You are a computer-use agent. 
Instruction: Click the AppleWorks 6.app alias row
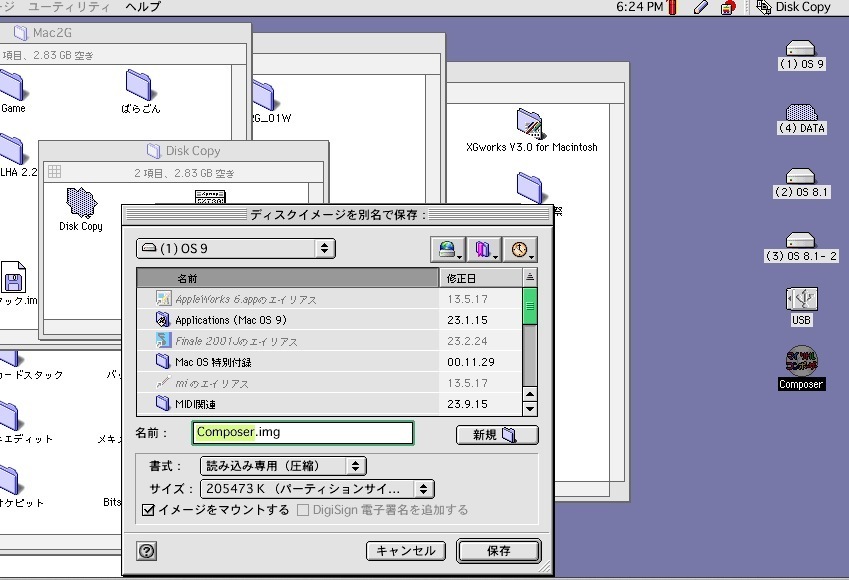(329, 299)
